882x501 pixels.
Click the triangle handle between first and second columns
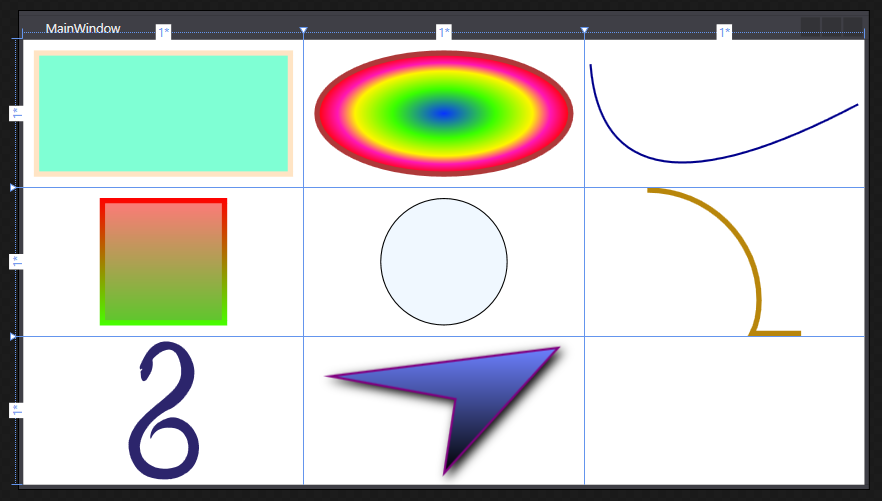click(304, 31)
